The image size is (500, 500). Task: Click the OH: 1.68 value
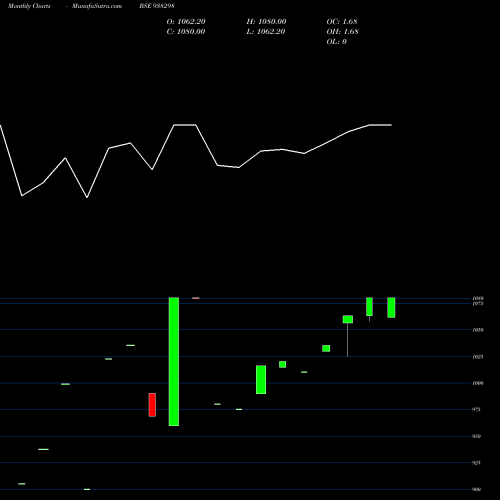[343, 32]
